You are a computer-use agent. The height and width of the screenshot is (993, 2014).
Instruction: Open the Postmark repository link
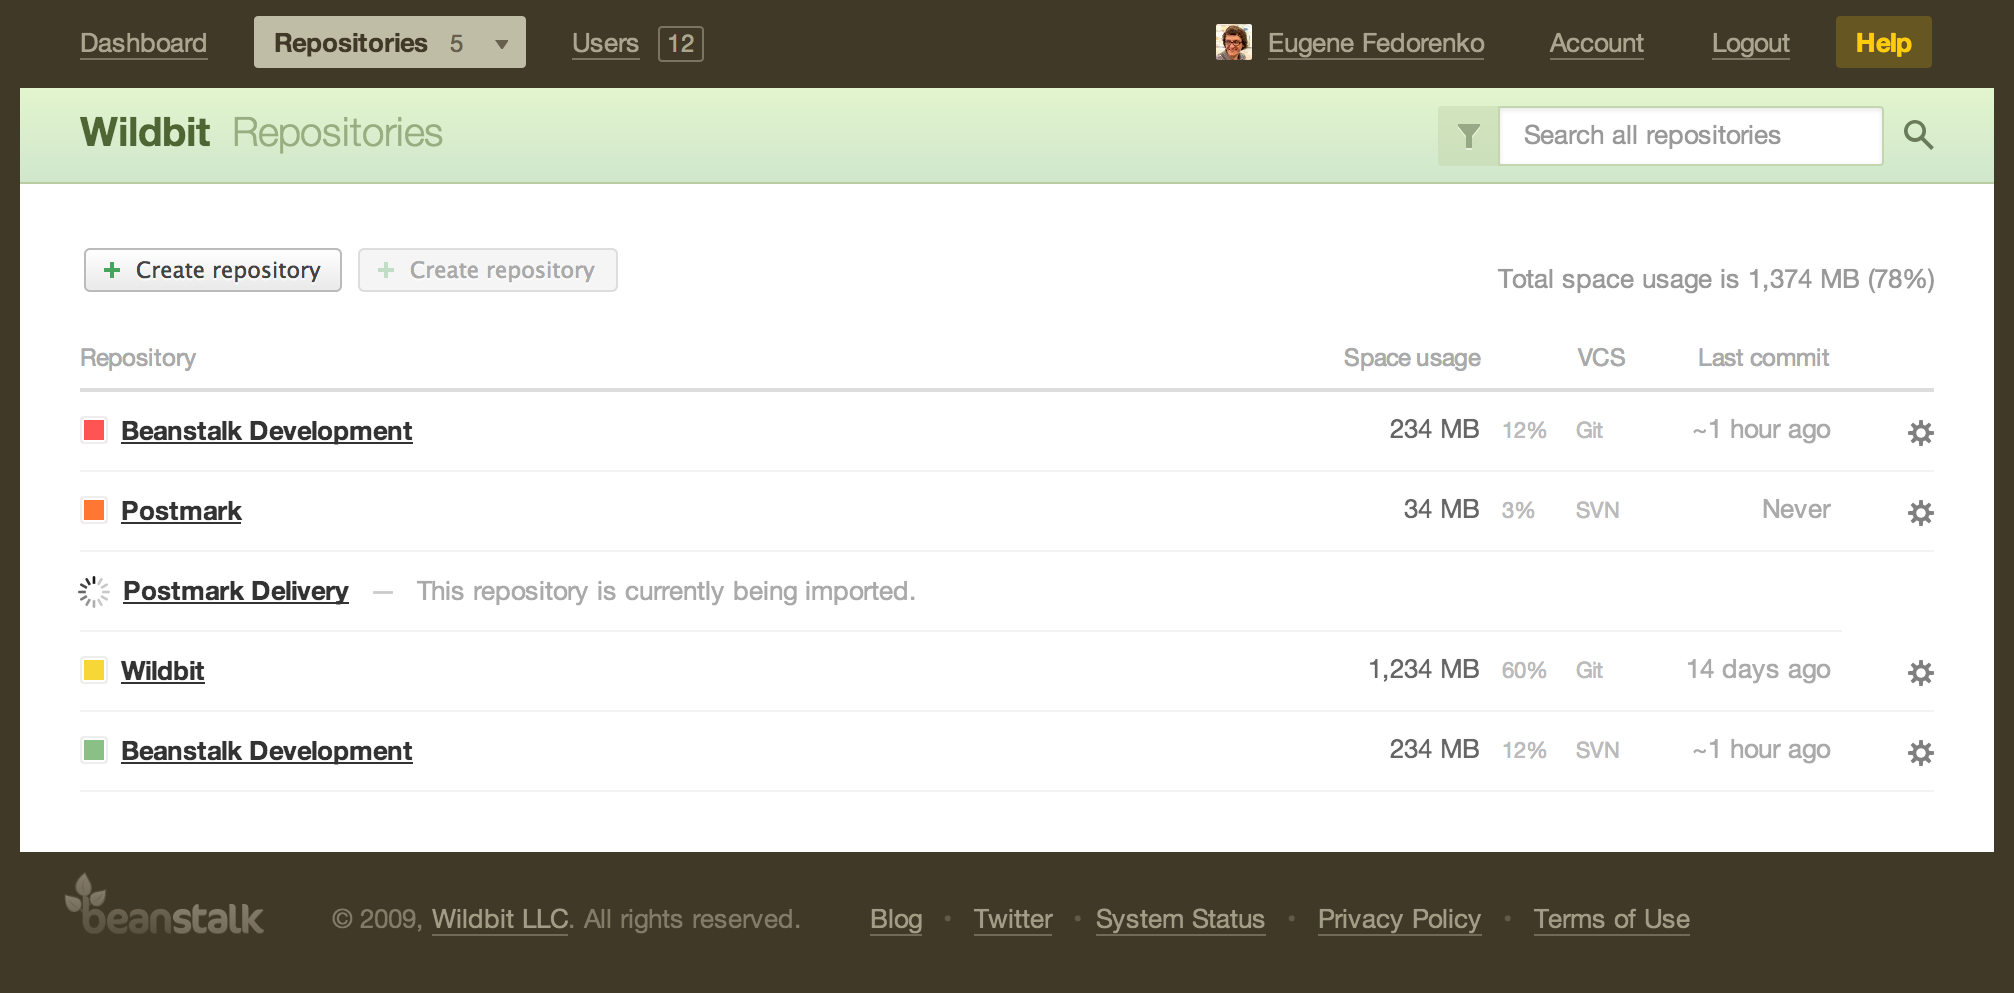[181, 511]
